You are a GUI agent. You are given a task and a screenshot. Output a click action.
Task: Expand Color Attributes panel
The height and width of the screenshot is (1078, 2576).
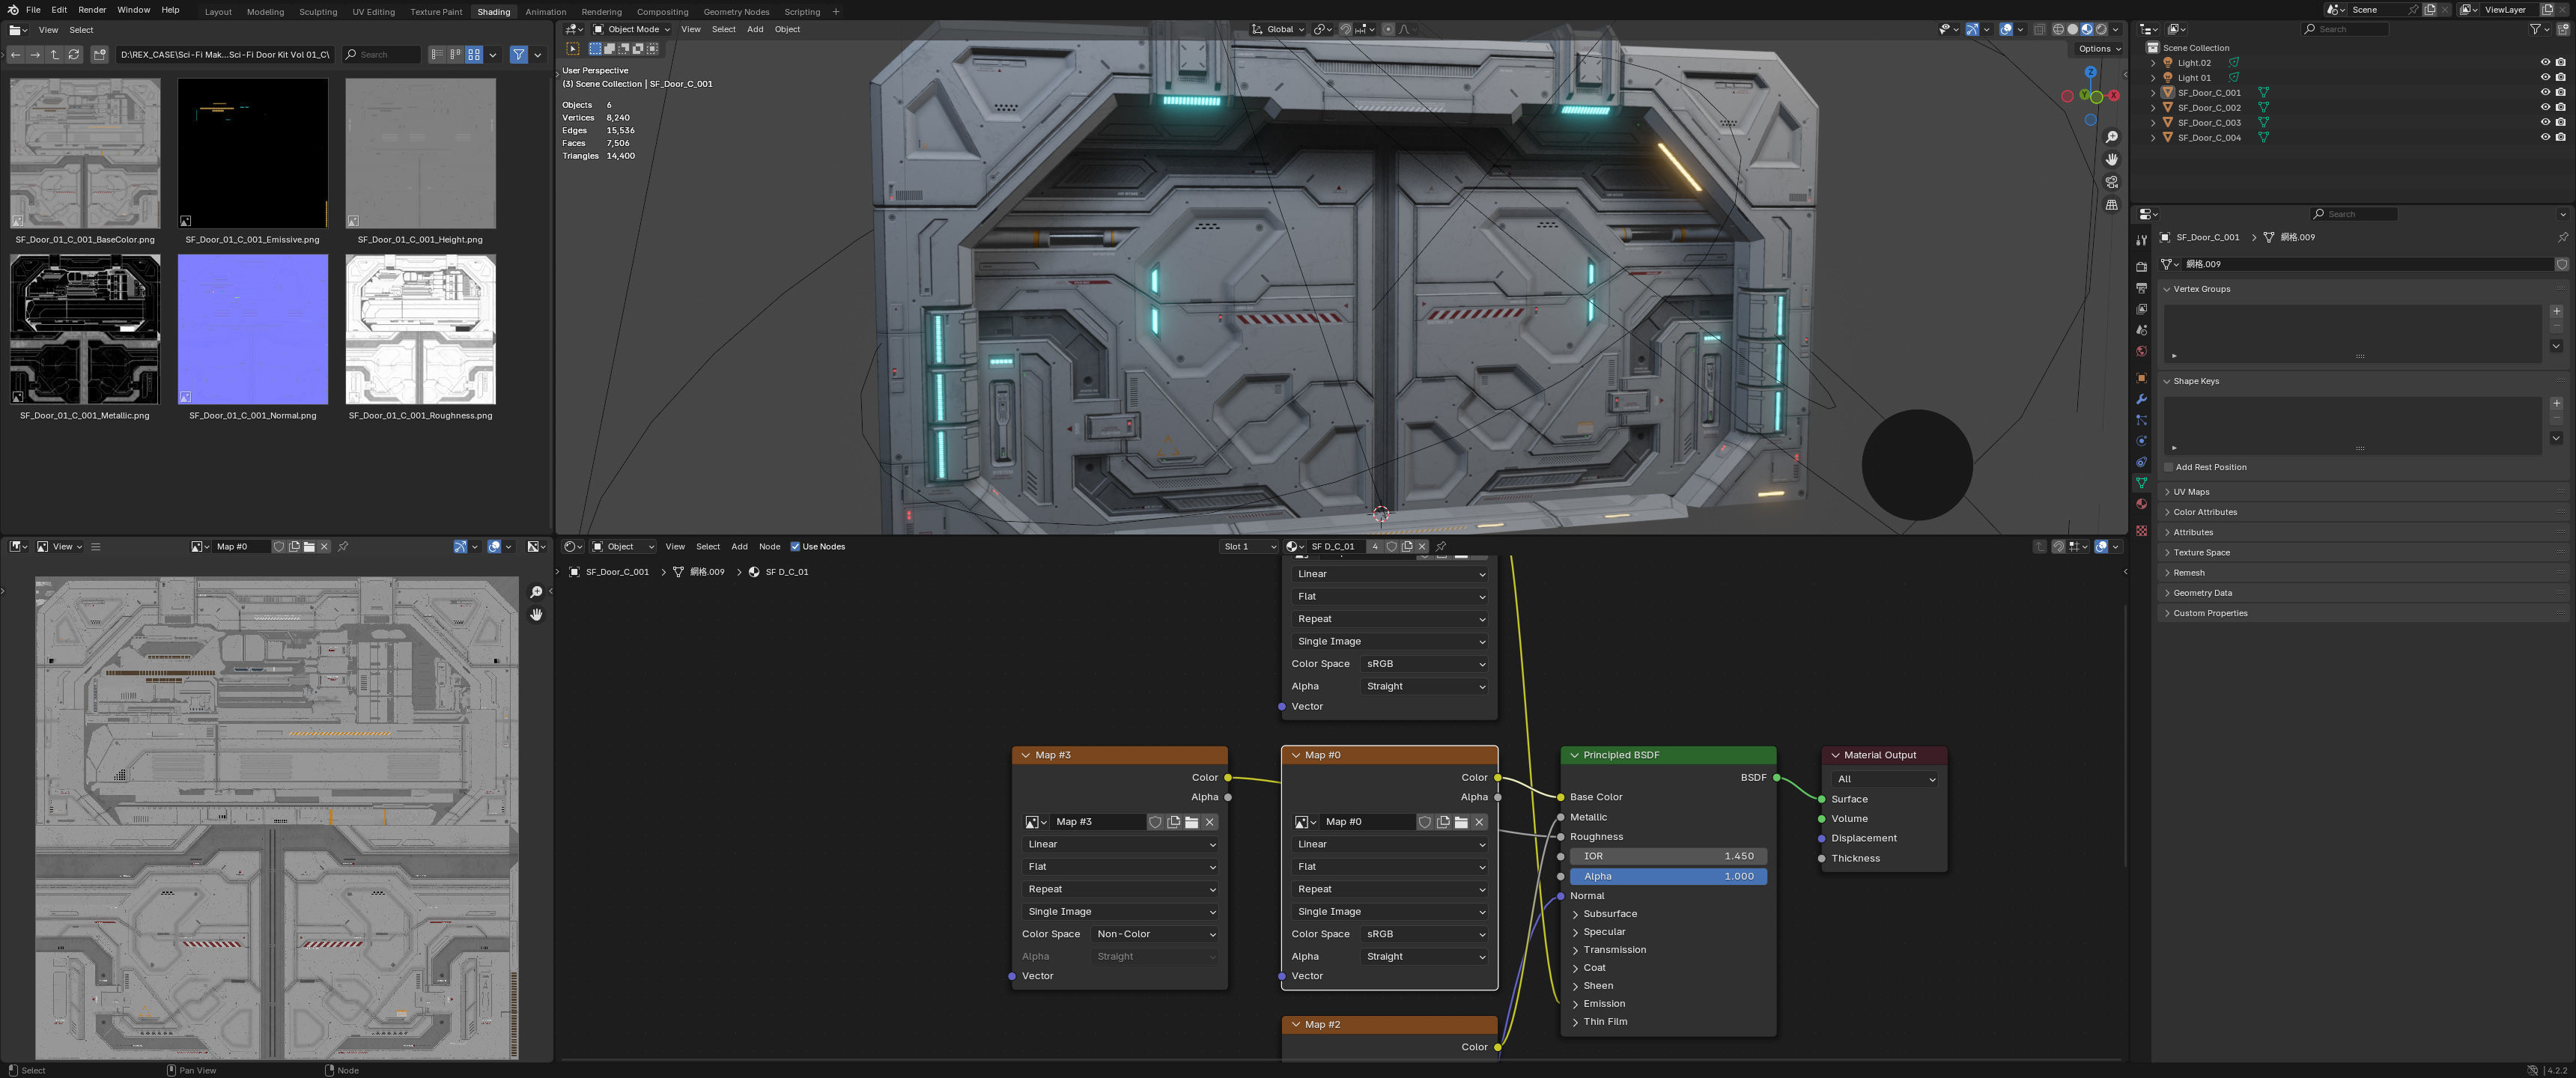click(x=2204, y=512)
